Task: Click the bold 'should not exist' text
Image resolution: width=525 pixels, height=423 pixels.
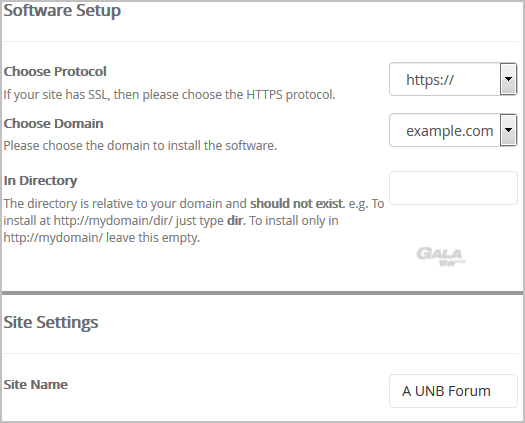Action: tap(297, 203)
